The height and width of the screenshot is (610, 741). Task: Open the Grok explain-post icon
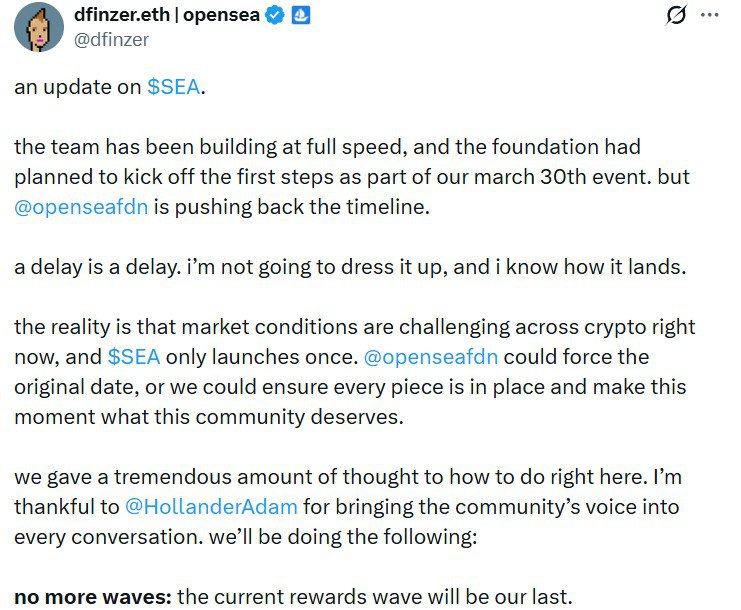(x=675, y=16)
